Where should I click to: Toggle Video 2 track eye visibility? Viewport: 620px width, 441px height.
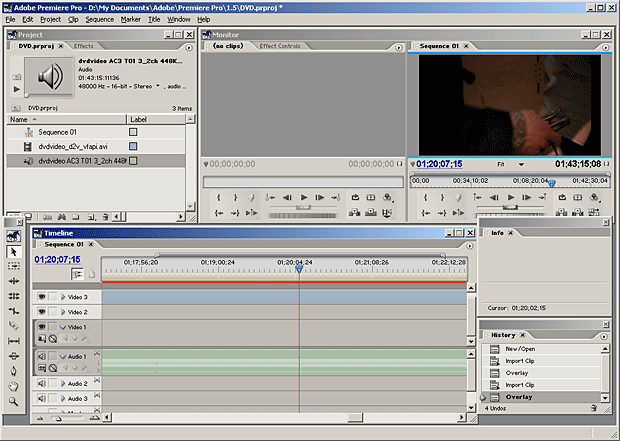tap(42, 312)
